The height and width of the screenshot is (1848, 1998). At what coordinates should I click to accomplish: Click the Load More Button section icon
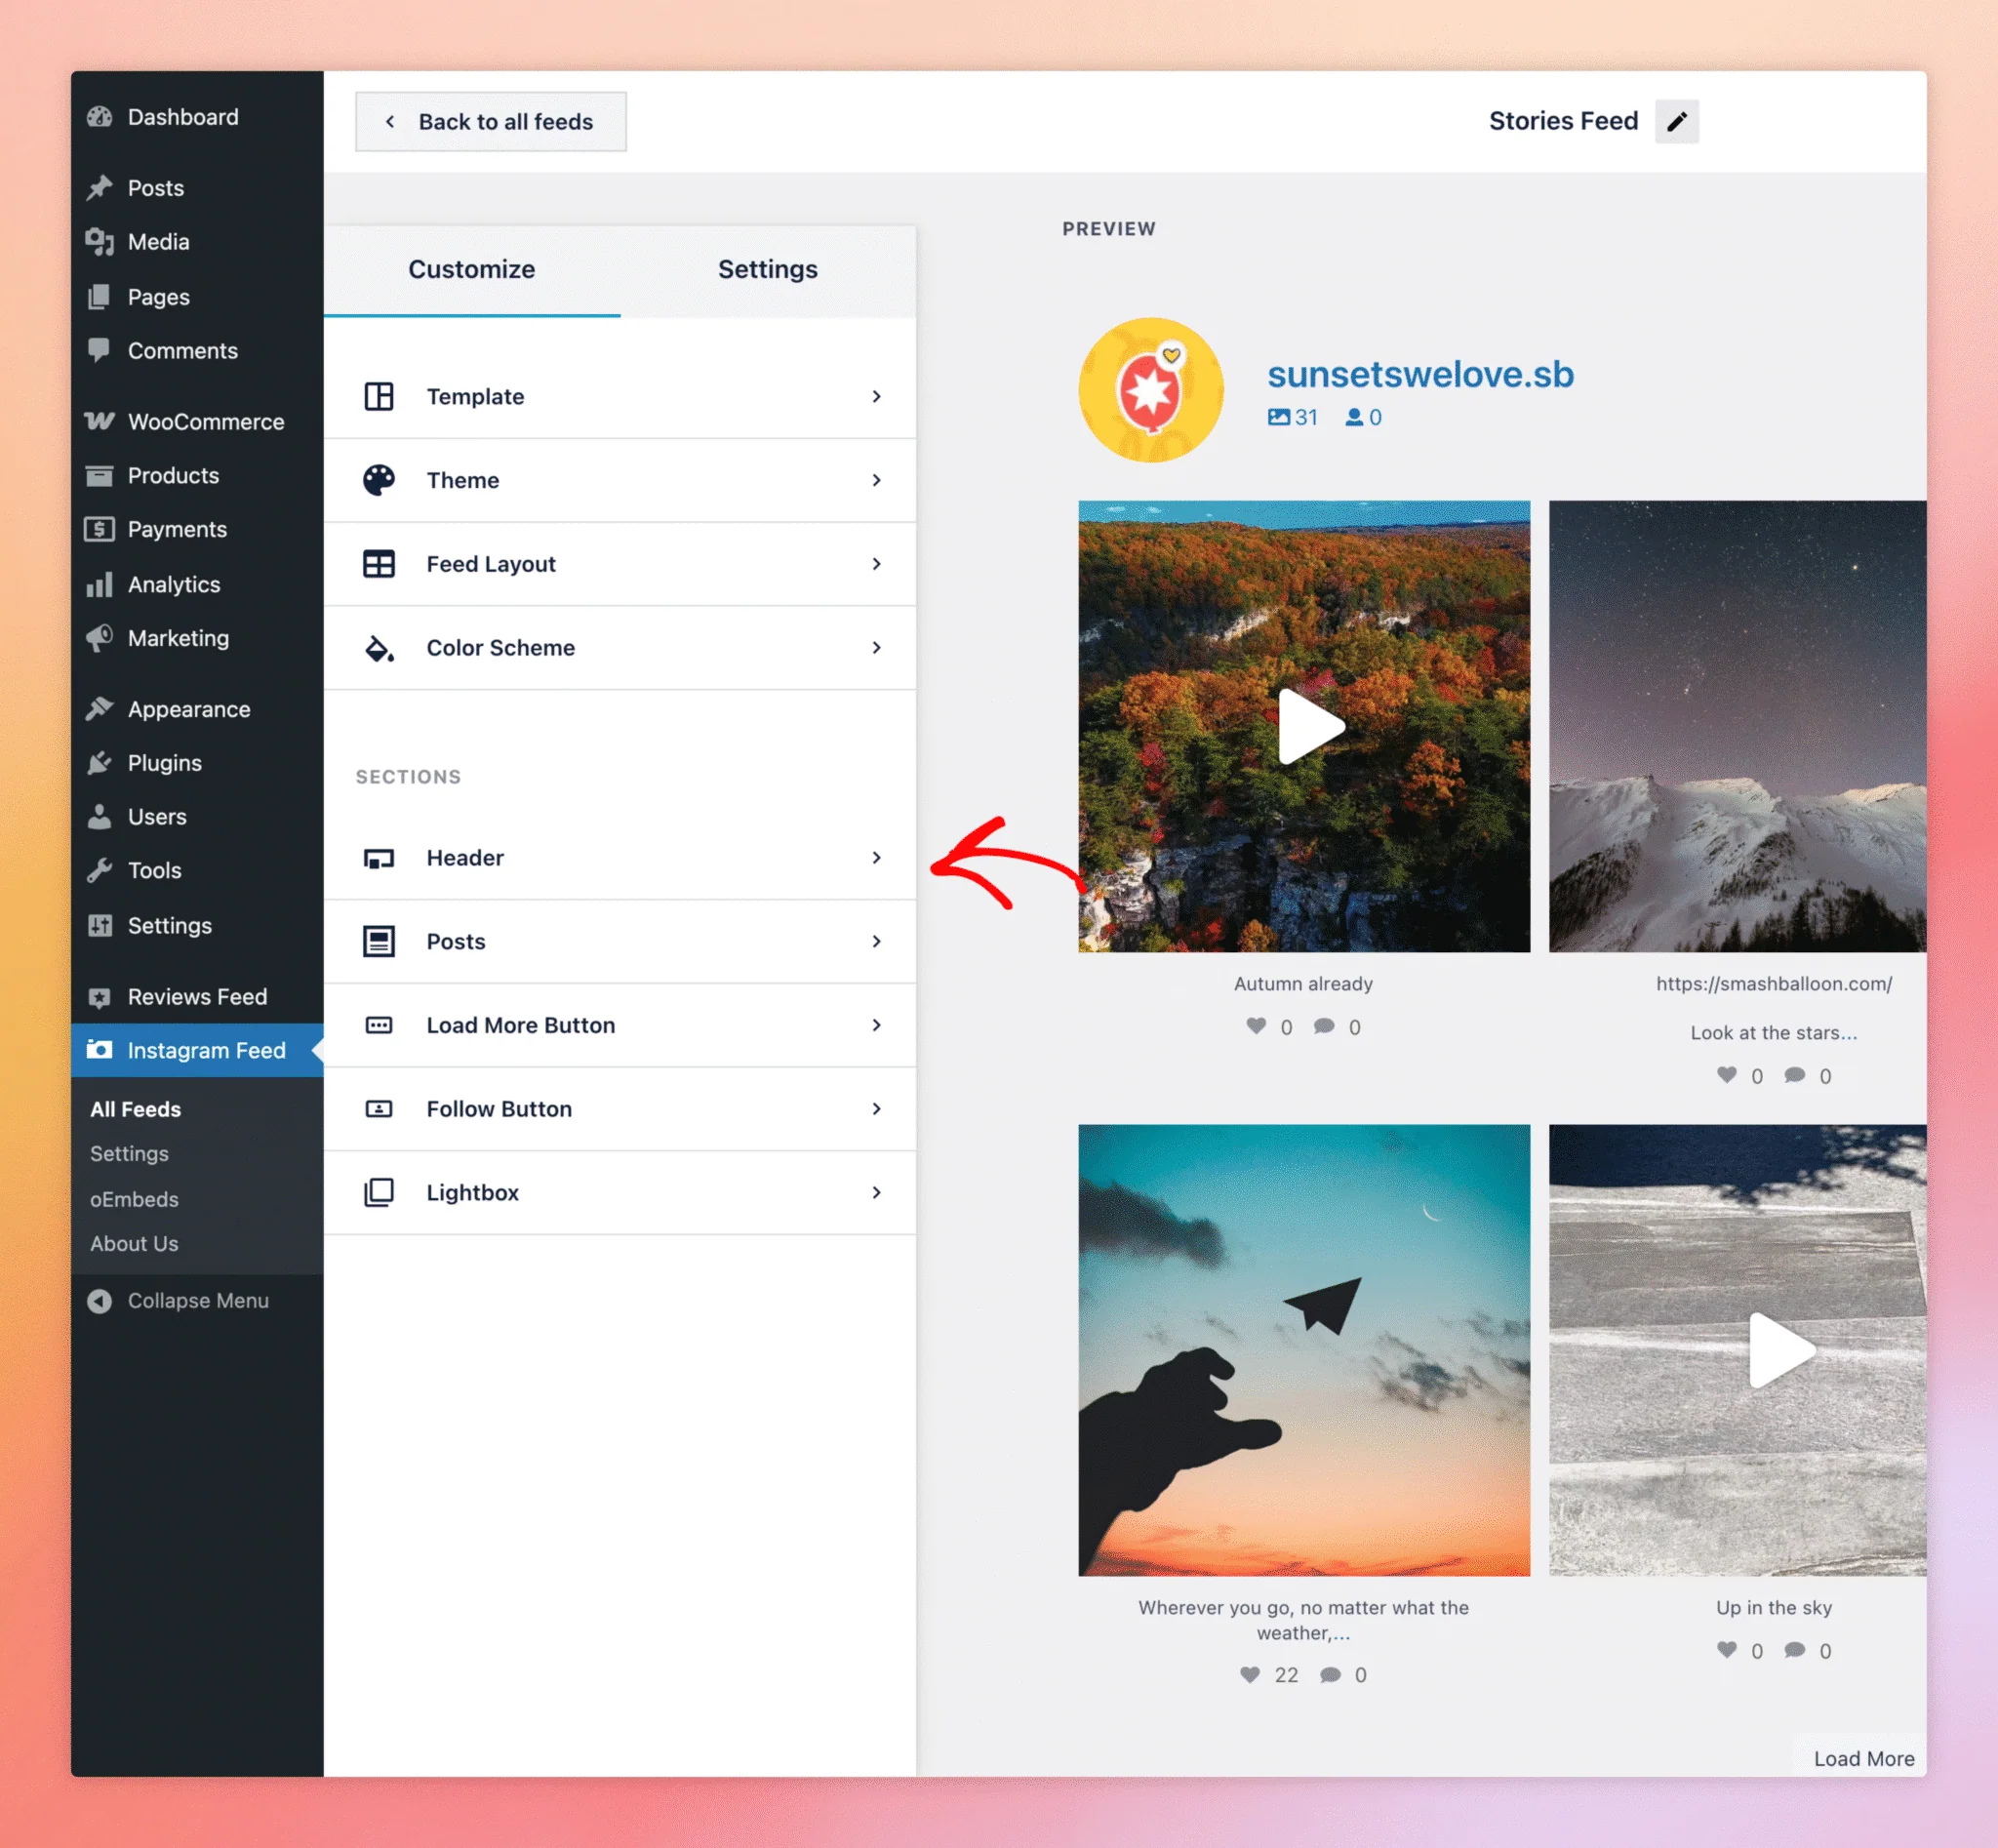pos(379,1025)
